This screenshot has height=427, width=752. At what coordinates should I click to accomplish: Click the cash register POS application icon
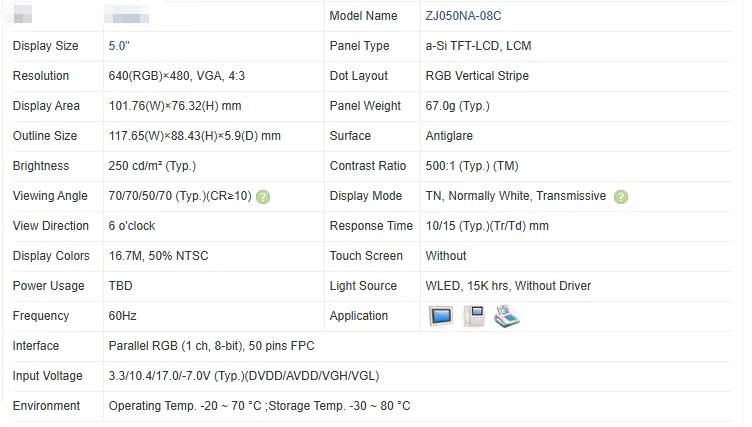tap(507, 316)
